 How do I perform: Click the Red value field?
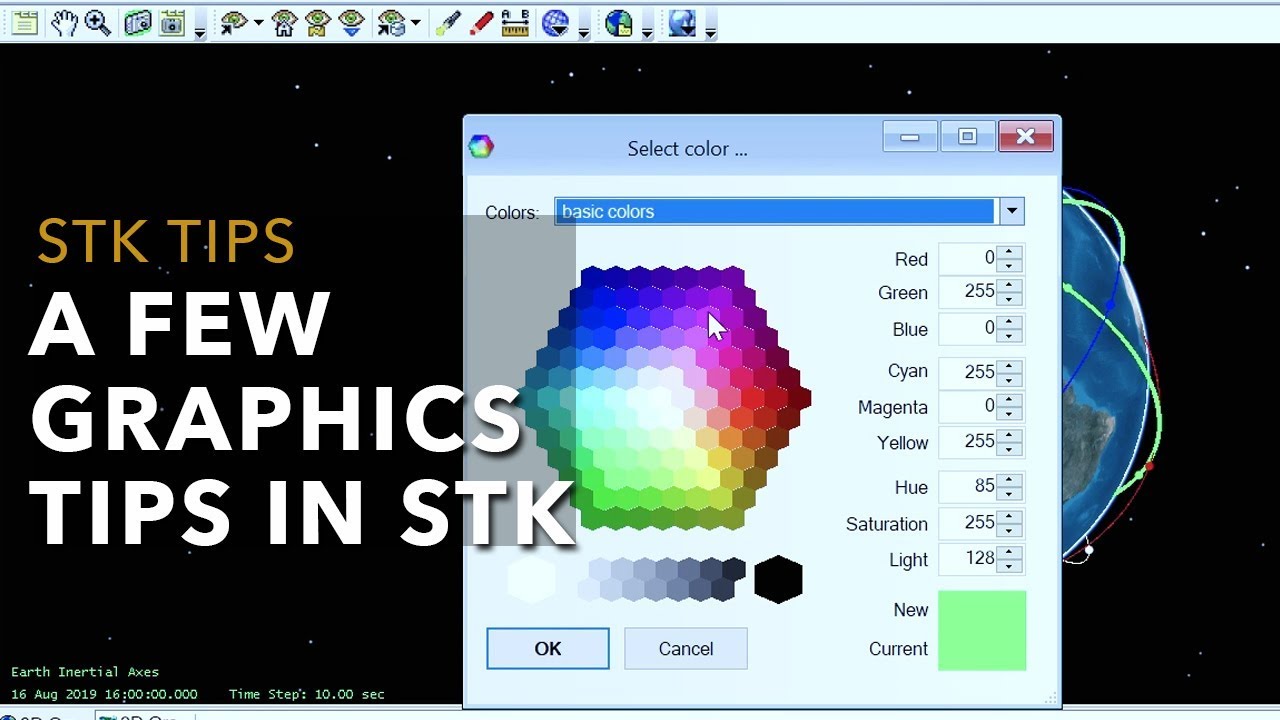click(968, 259)
